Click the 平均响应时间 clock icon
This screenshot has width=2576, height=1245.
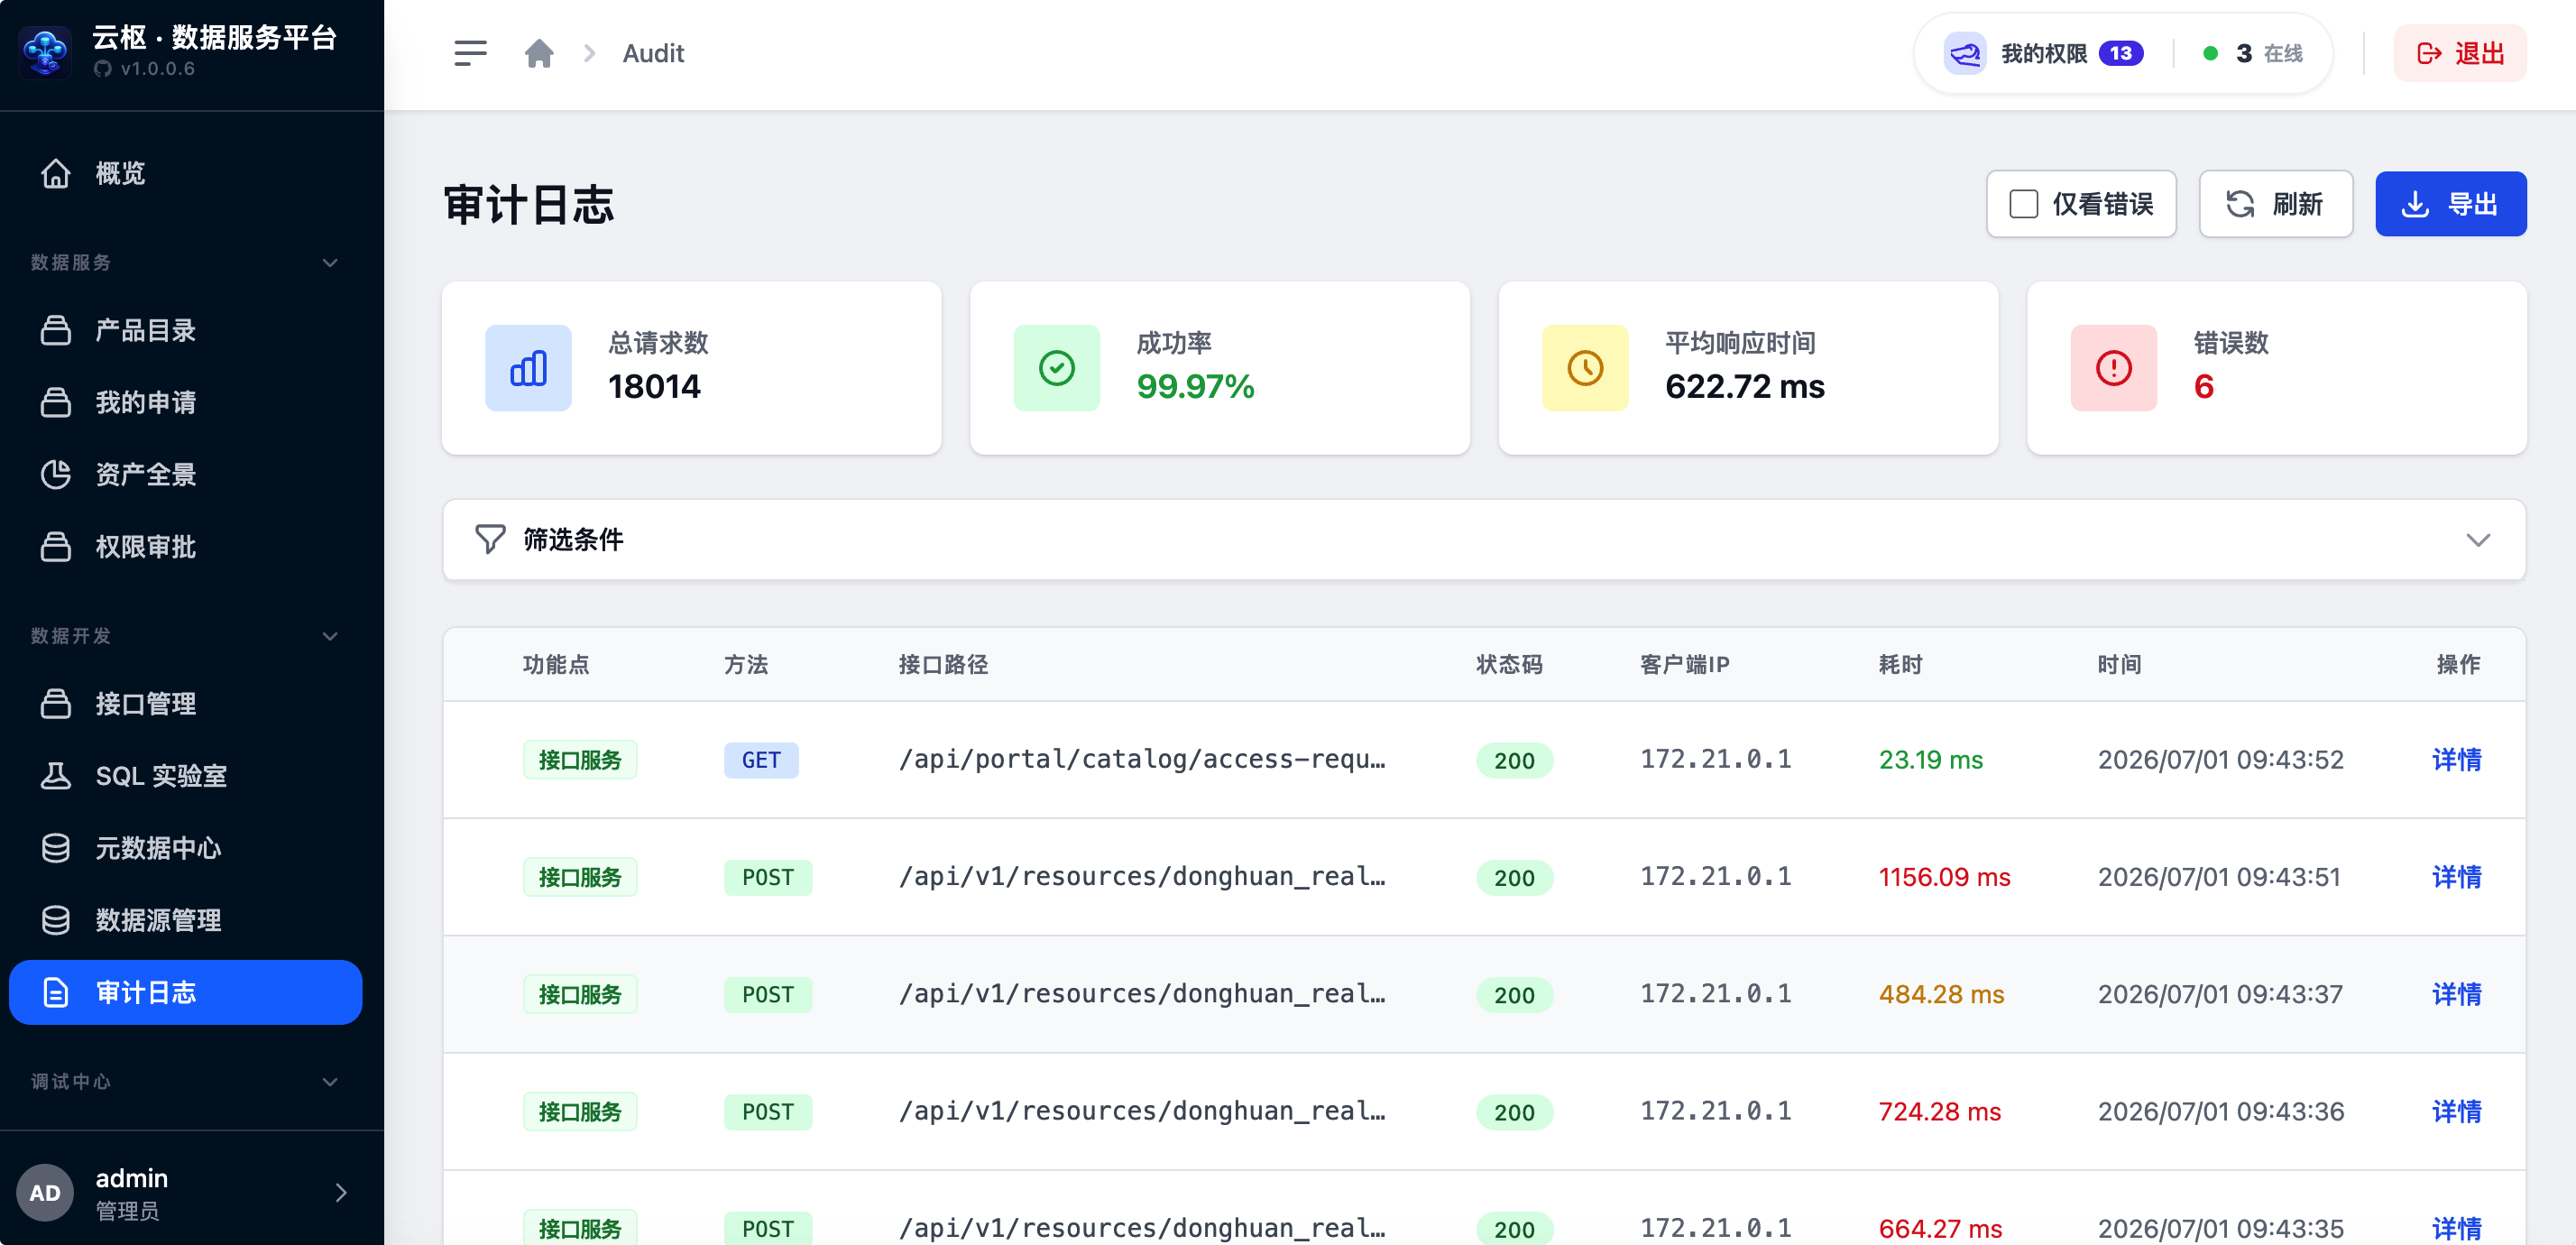[x=1585, y=368]
